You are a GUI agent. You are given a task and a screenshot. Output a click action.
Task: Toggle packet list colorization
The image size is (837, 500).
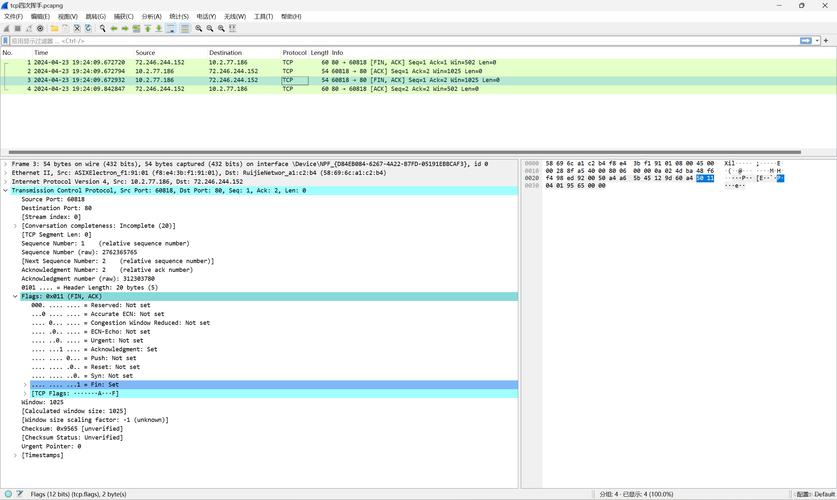pos(185,28)
